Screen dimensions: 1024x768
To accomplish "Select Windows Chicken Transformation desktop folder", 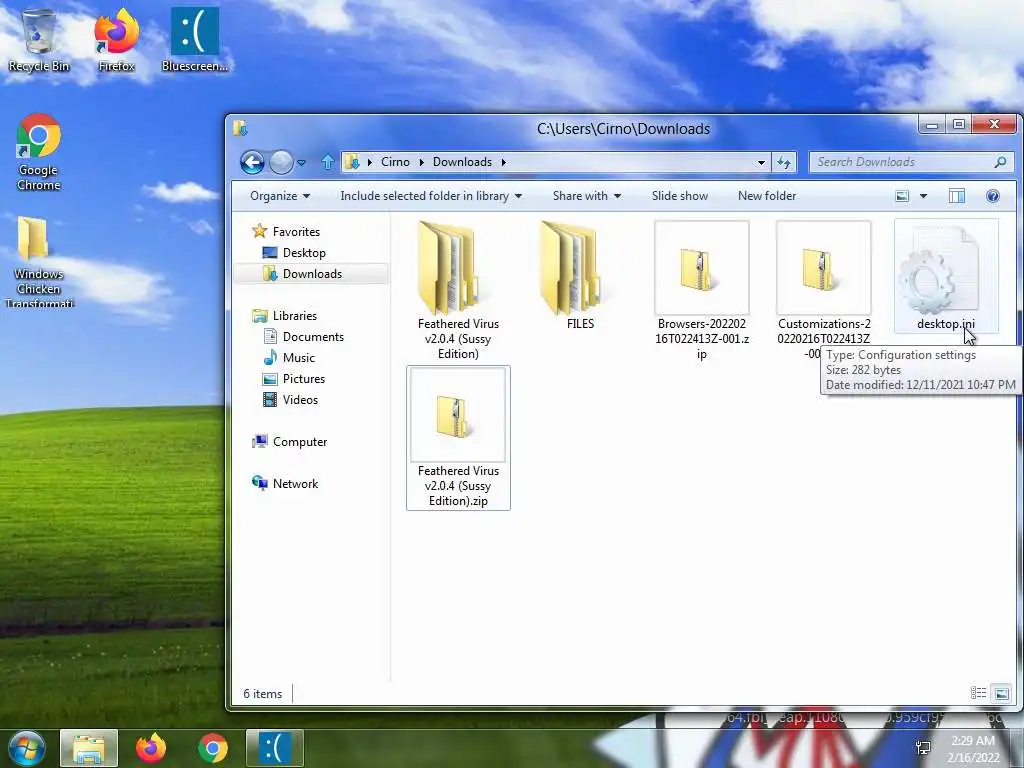I will tap(39, 263).
